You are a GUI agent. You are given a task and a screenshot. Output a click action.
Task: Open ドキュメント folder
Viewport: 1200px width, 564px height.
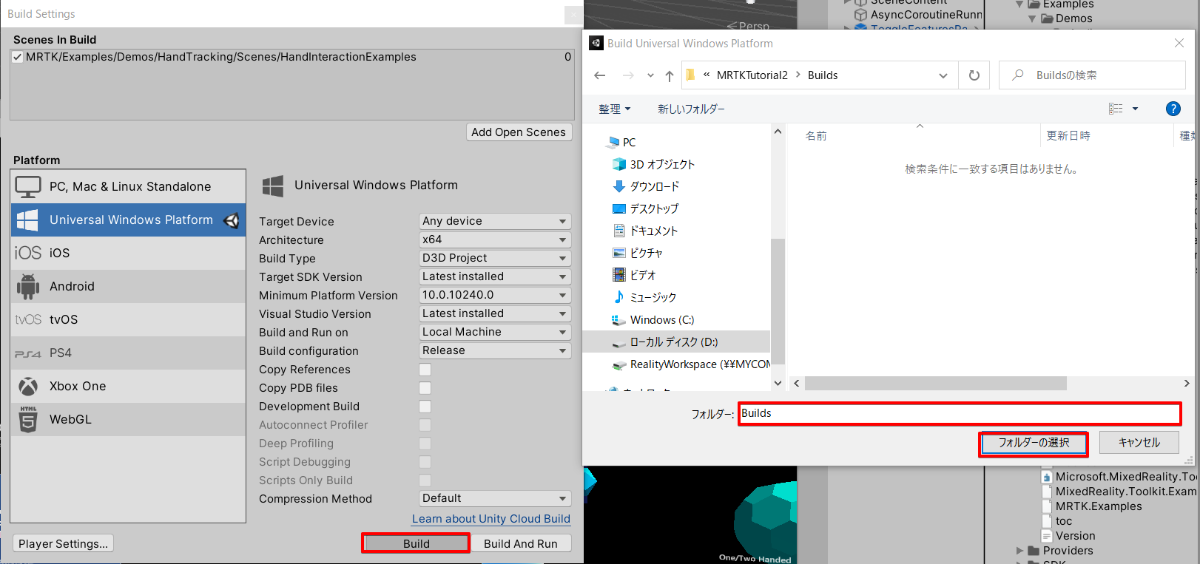[x=645, y=230]
